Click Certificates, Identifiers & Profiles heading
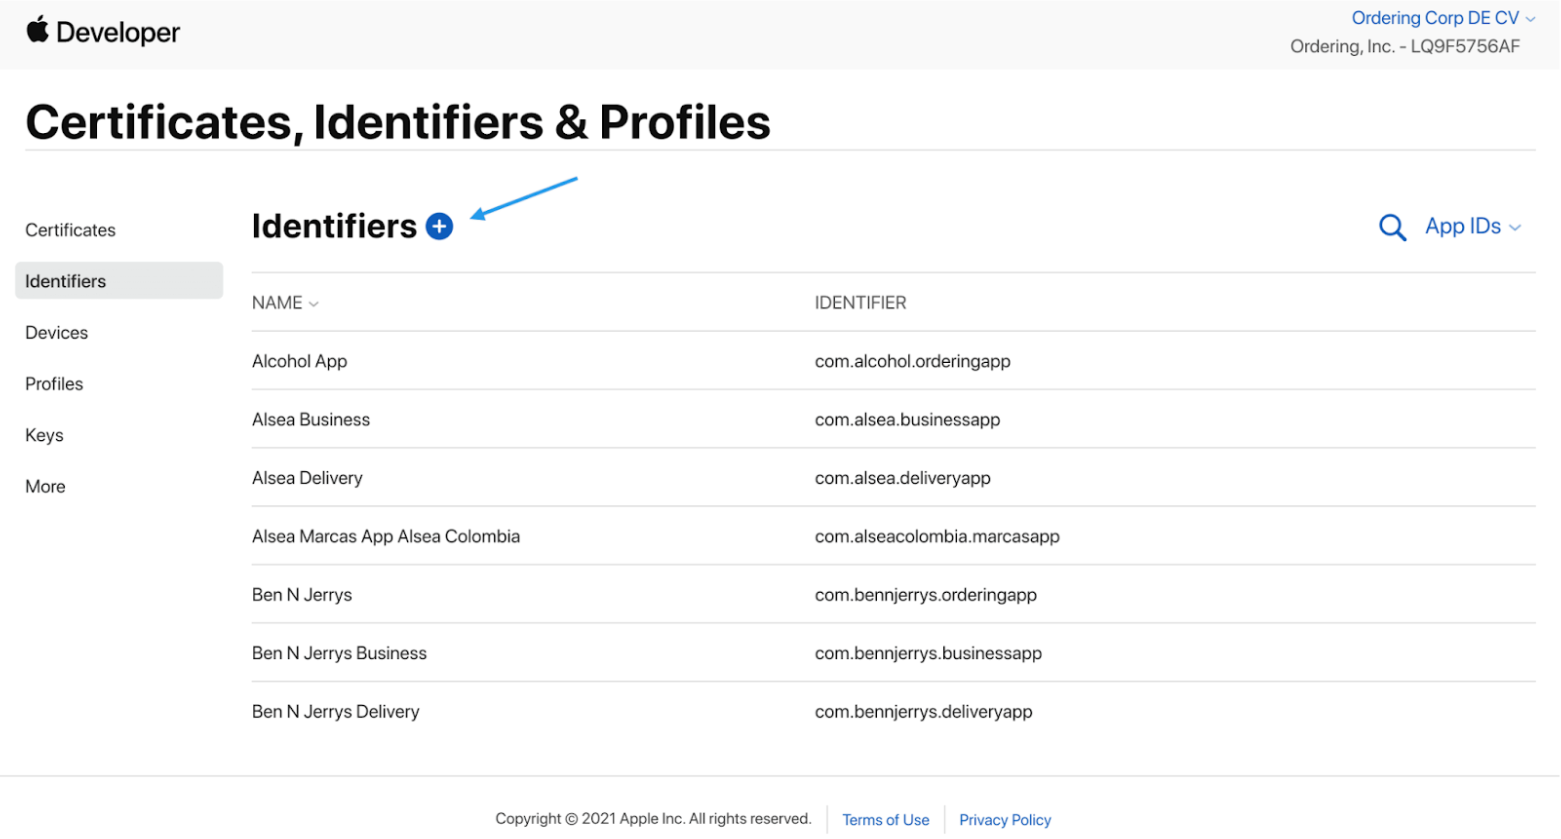This screenshot has height=839, width=1561. point(398,123)
